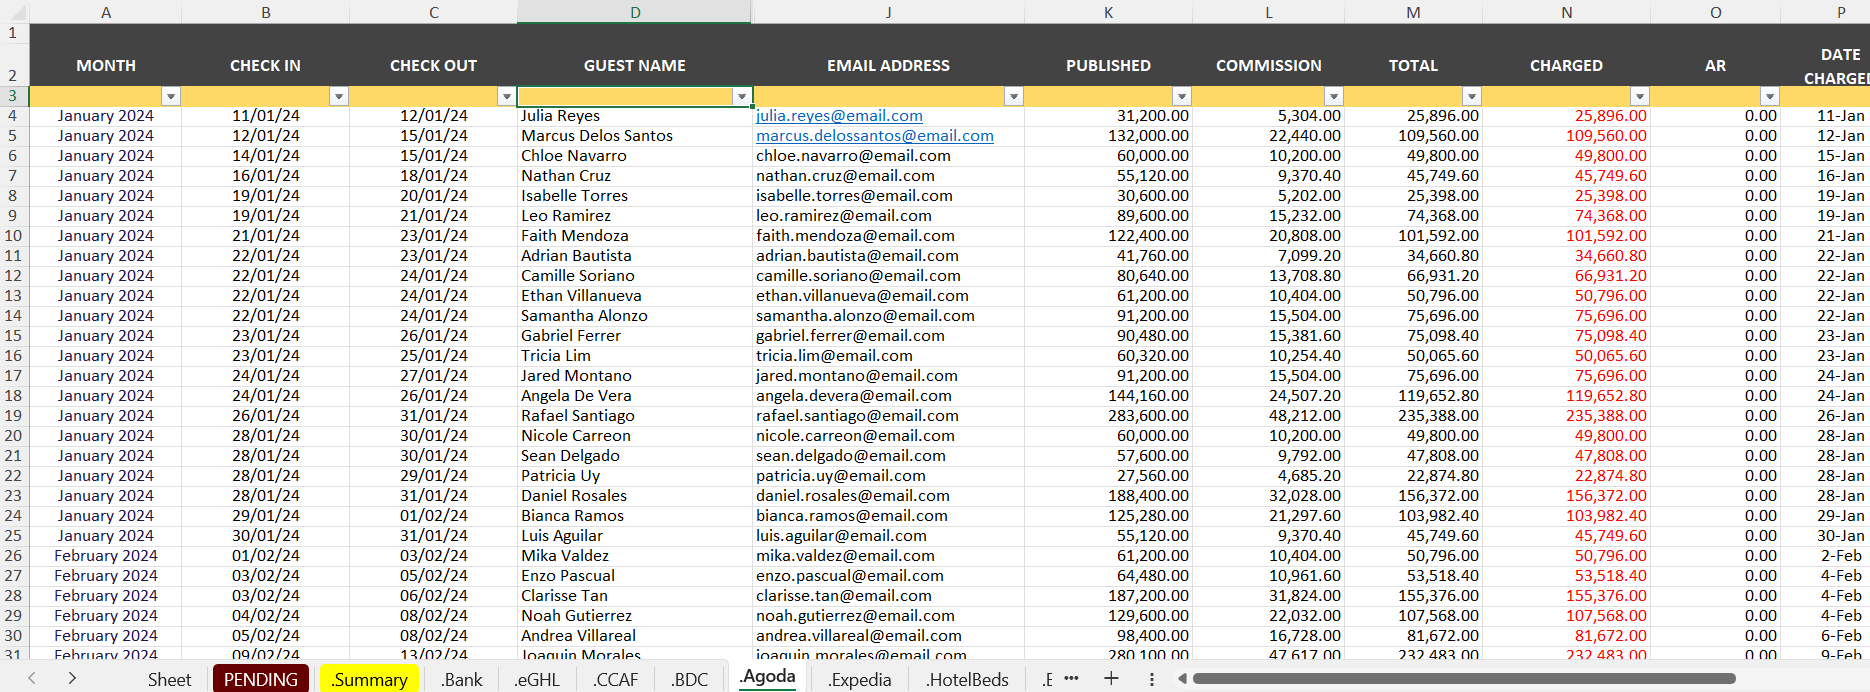This screenshot has width=1870, height=692.
Task: Open julia.reyes@email.com email link
Action: [839, 116]
